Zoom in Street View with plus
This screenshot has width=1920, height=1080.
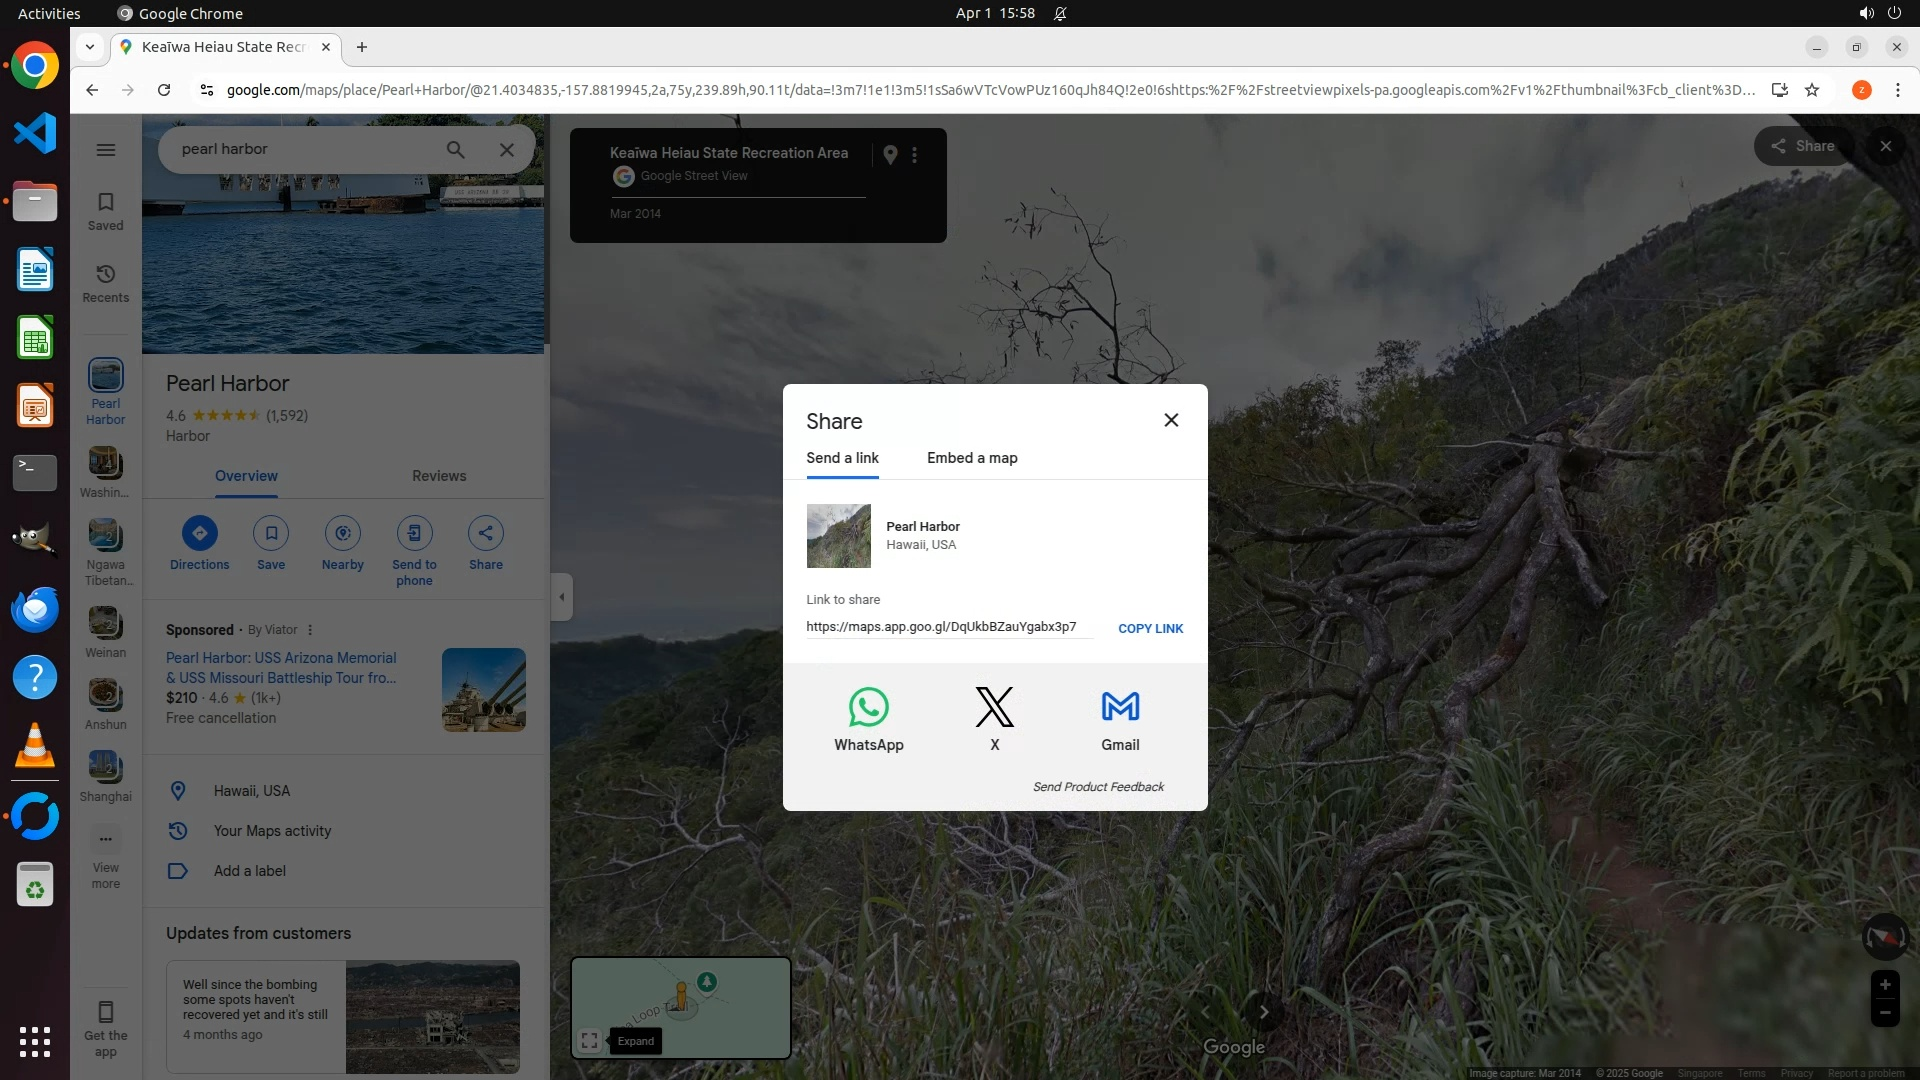1884,985
